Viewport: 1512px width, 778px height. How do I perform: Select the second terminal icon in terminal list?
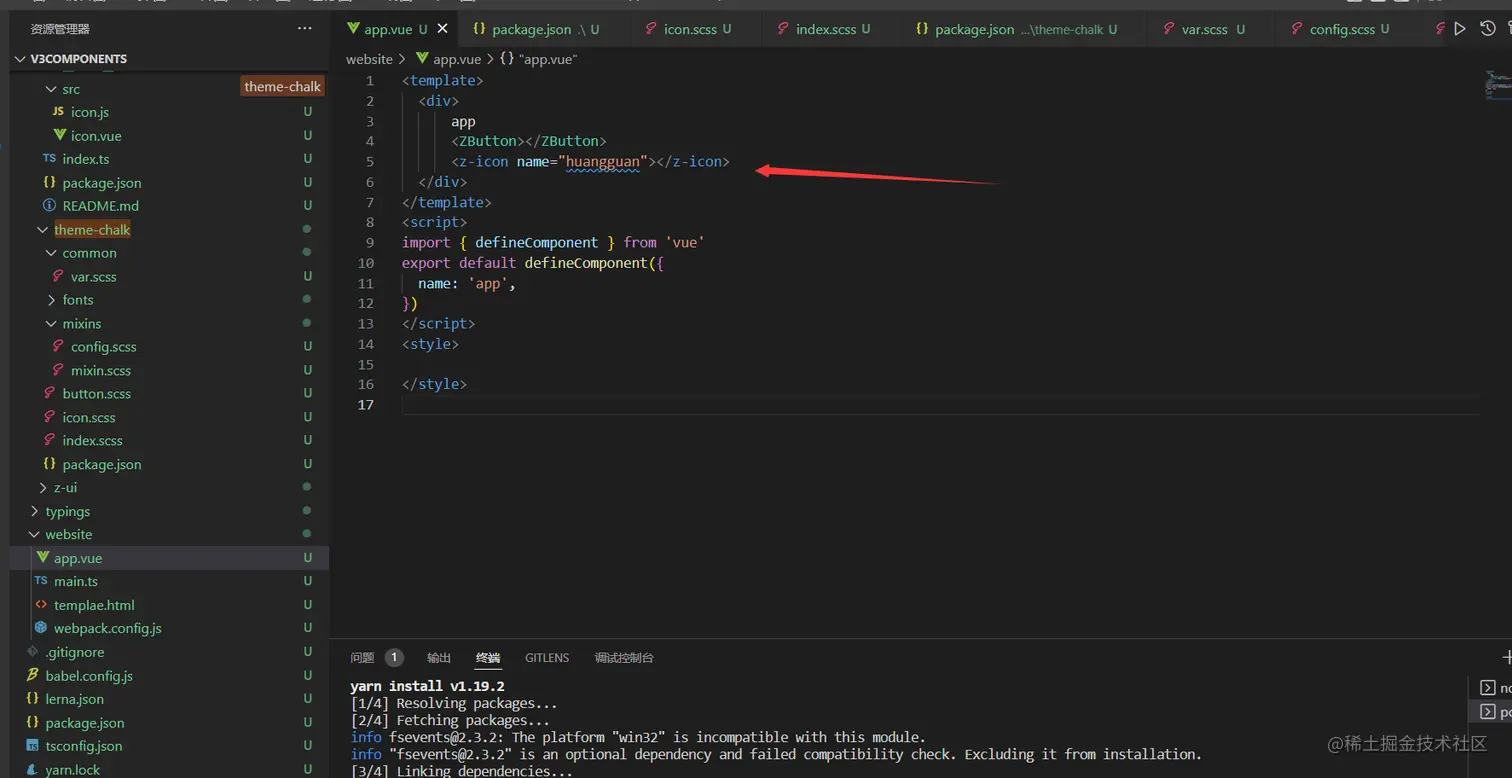1488,712
